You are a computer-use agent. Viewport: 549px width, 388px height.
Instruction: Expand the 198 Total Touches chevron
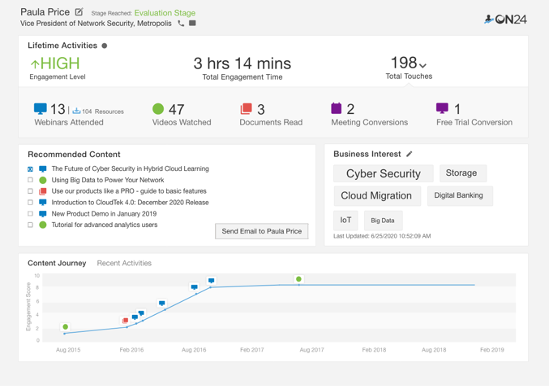point(423,65)
